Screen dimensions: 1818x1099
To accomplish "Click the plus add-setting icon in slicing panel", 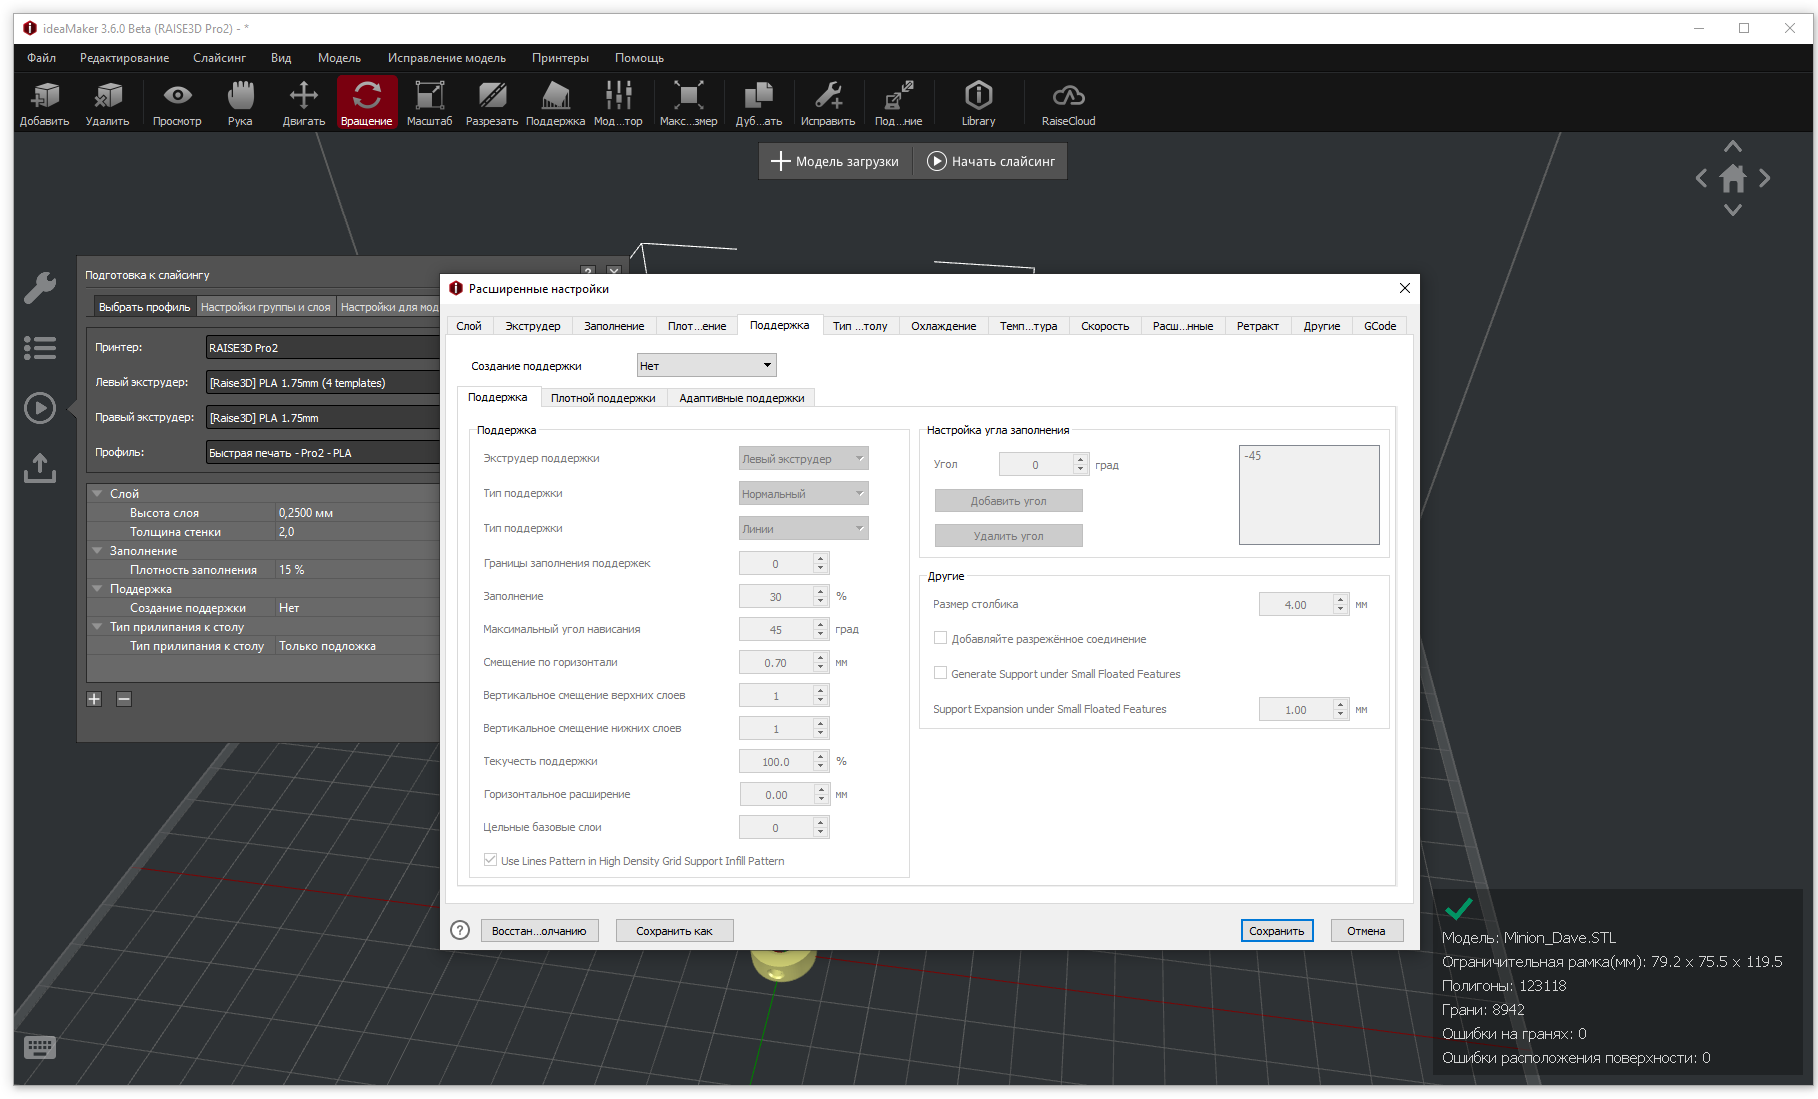I will coord(94,699).
